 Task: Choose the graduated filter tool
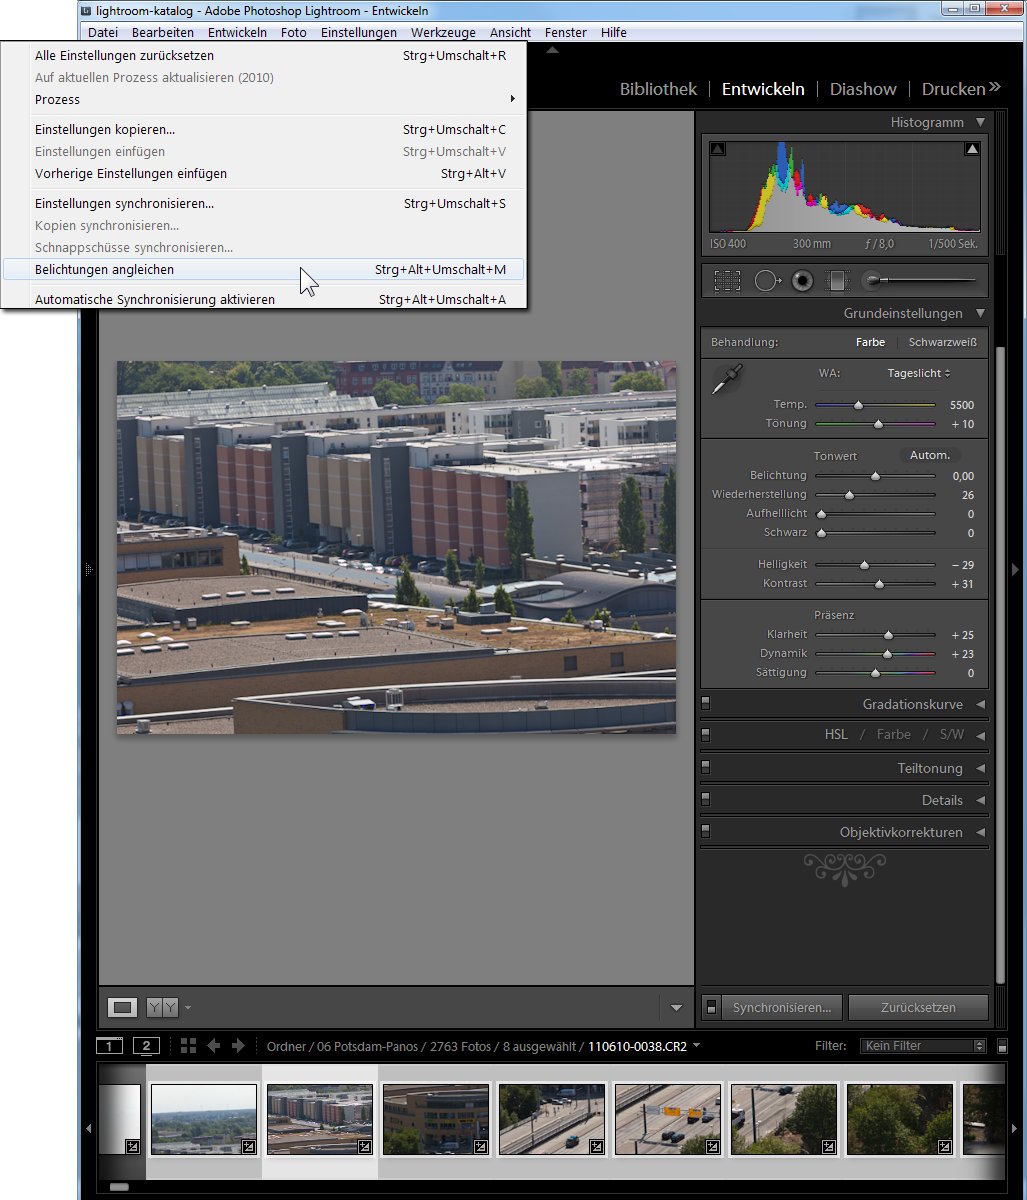click(838, 281)
